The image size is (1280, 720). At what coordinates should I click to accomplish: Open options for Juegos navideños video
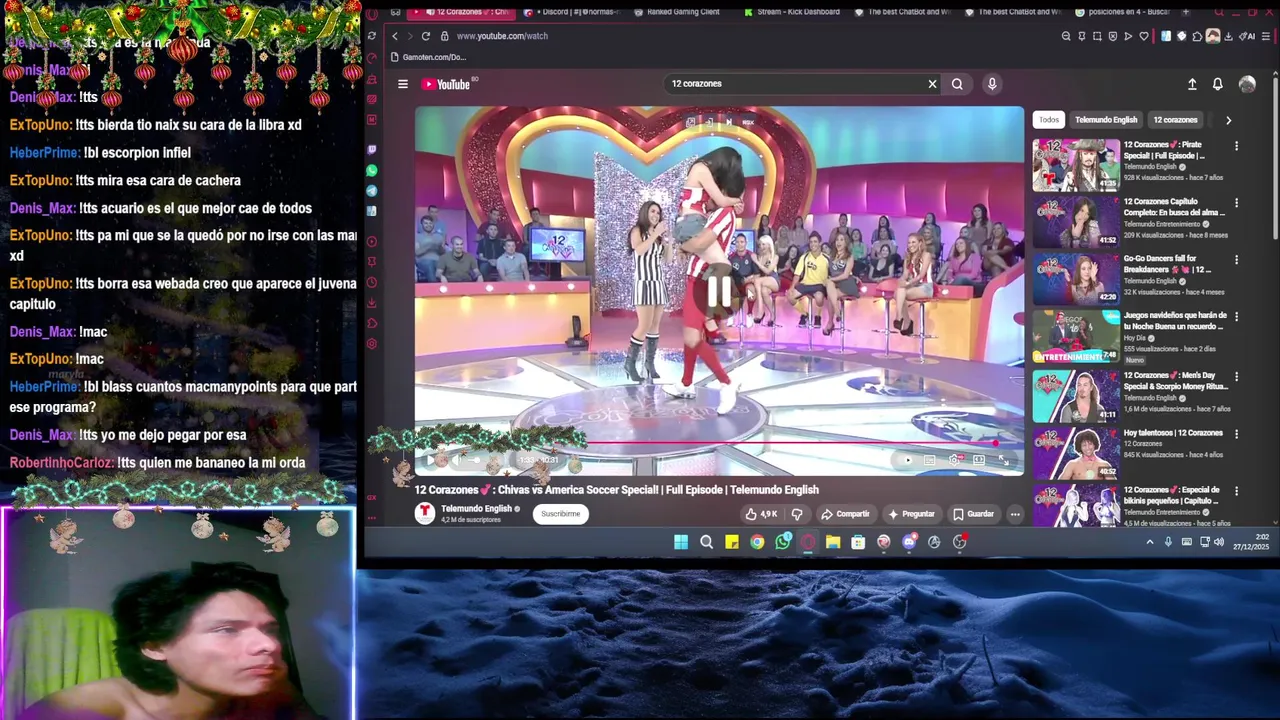(1236, 317)
